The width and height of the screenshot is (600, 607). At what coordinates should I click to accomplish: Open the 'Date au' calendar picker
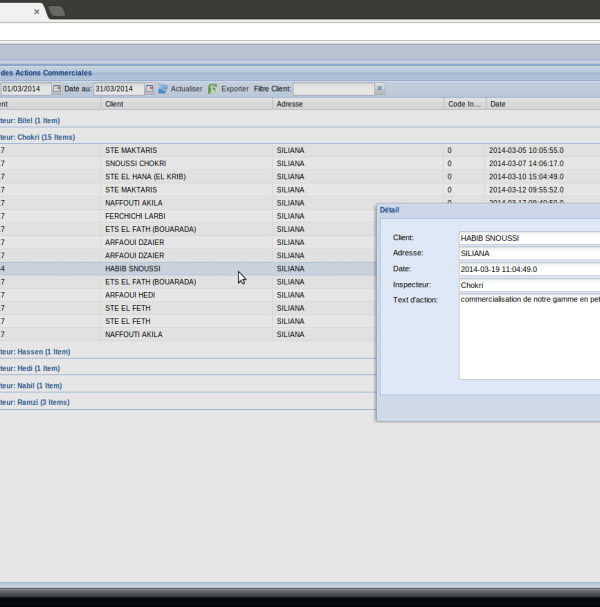[x=150, y=89]
